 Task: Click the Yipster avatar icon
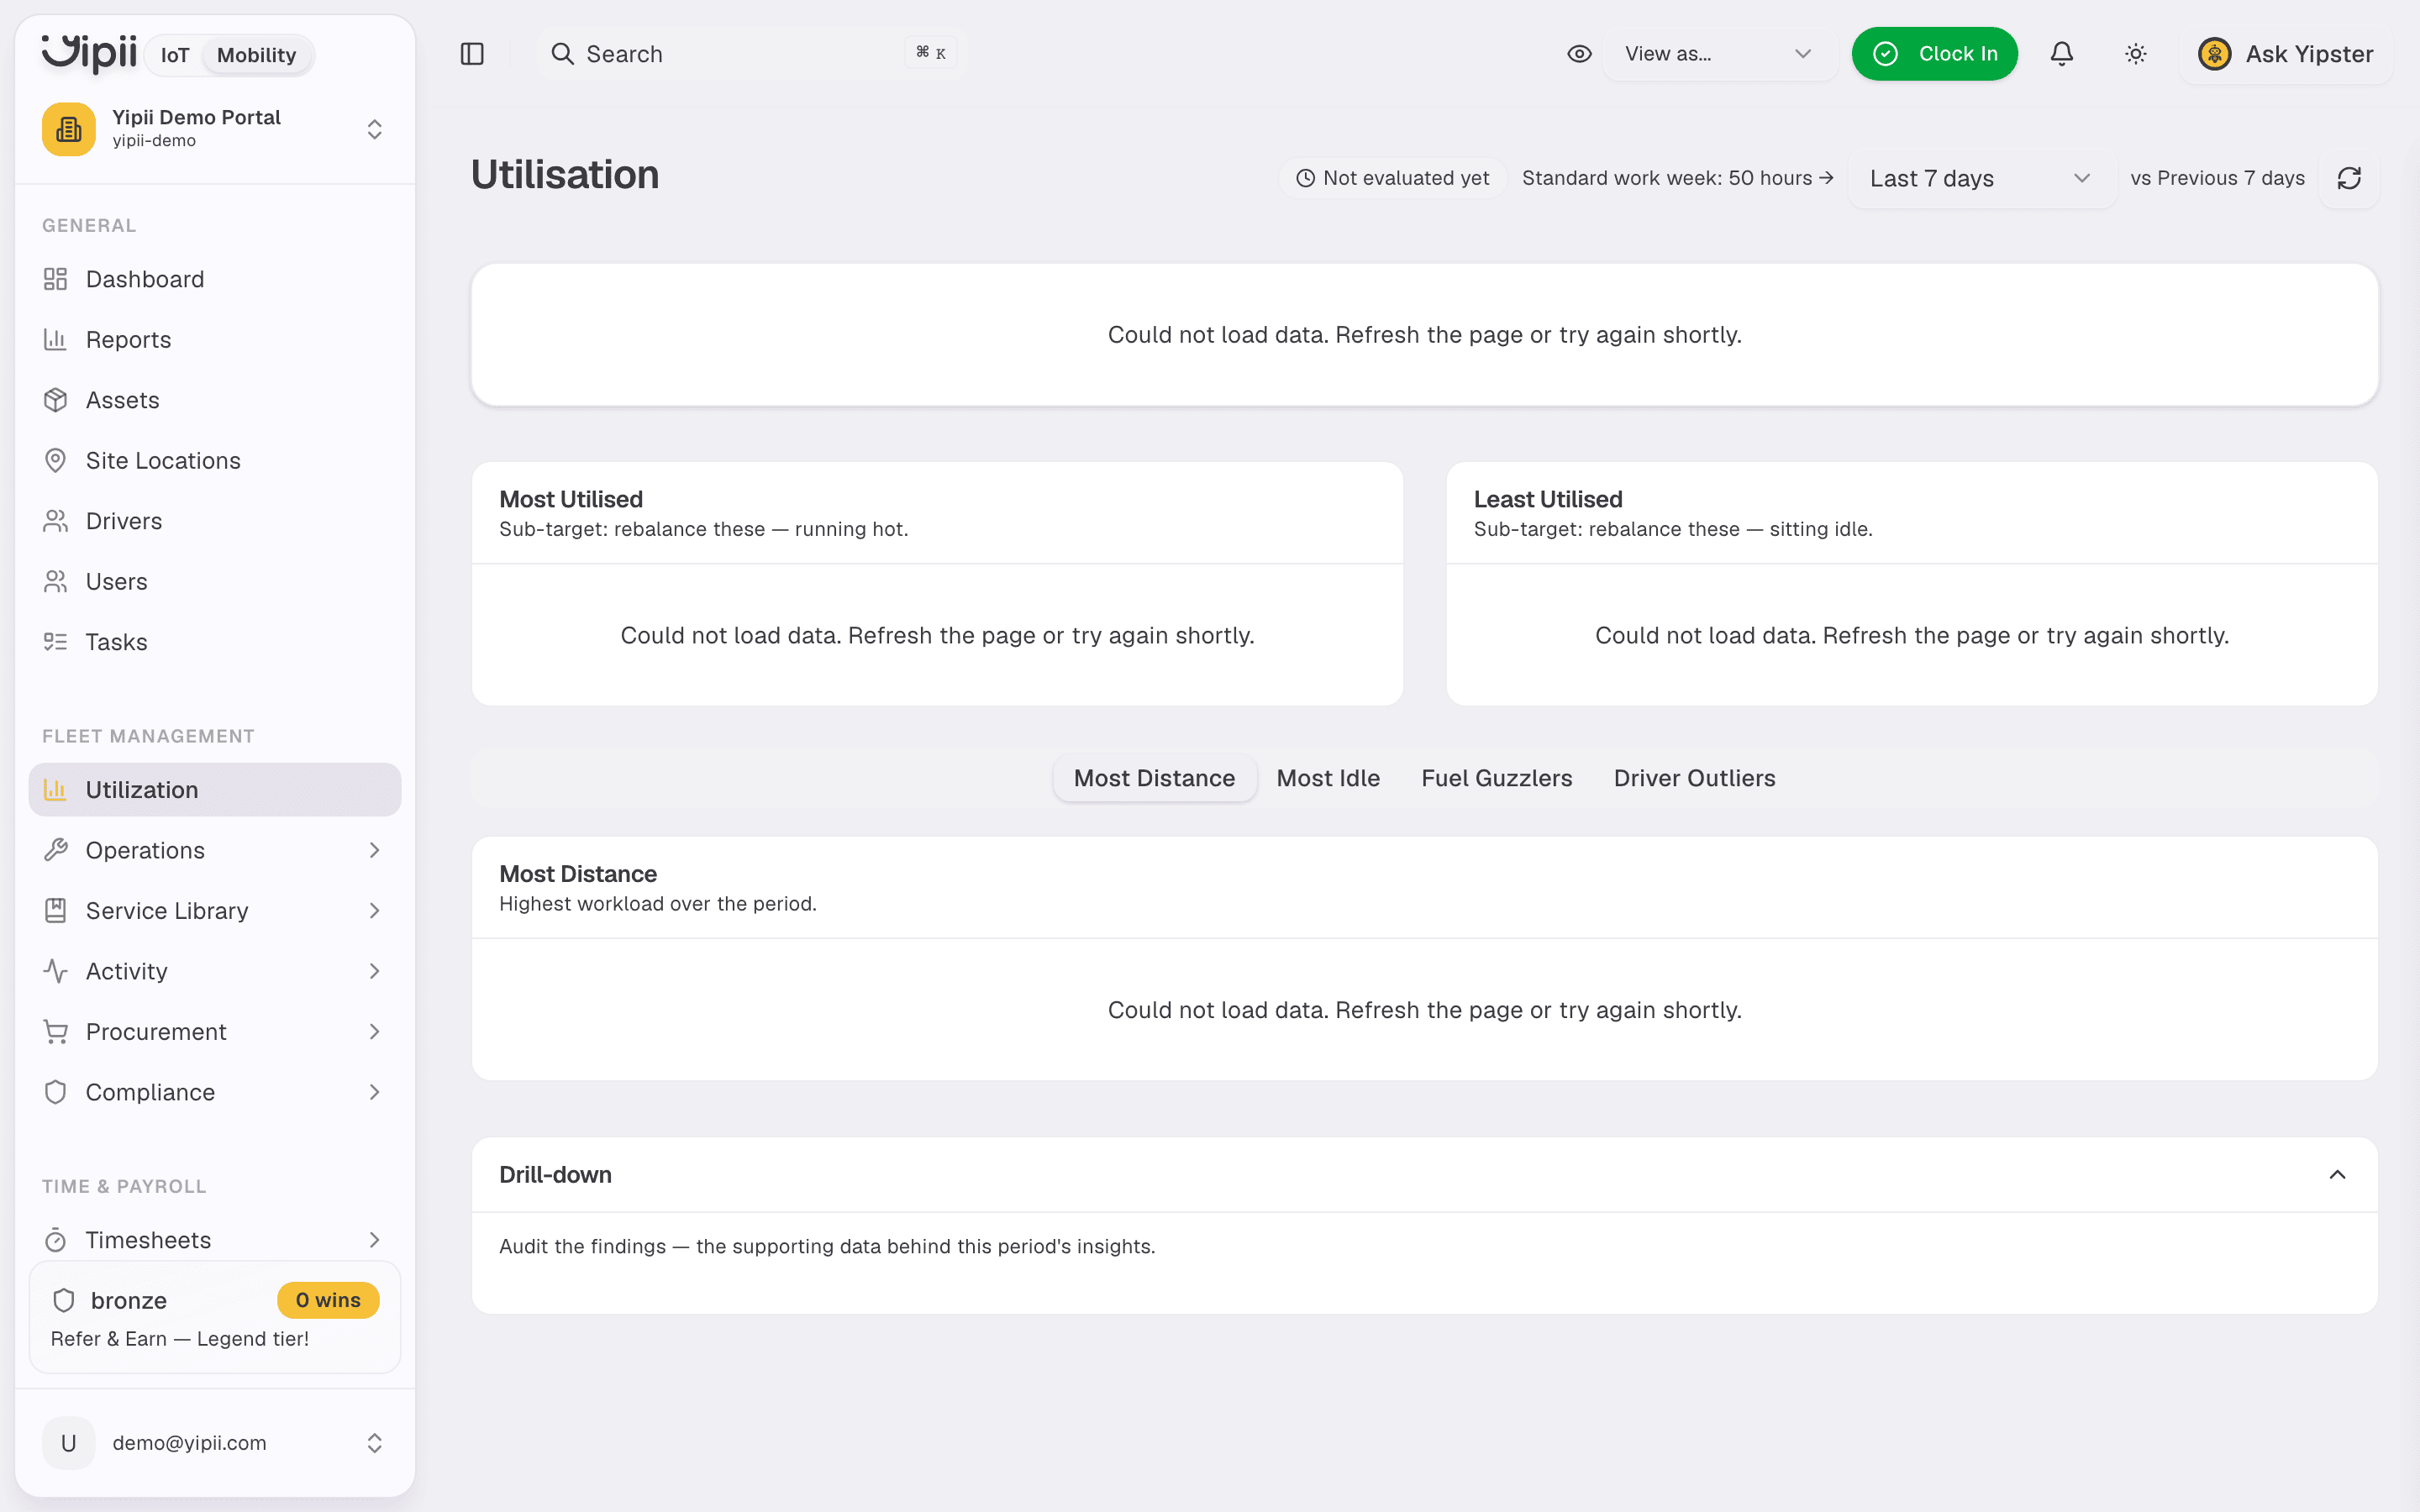(x=2214, y=54)
